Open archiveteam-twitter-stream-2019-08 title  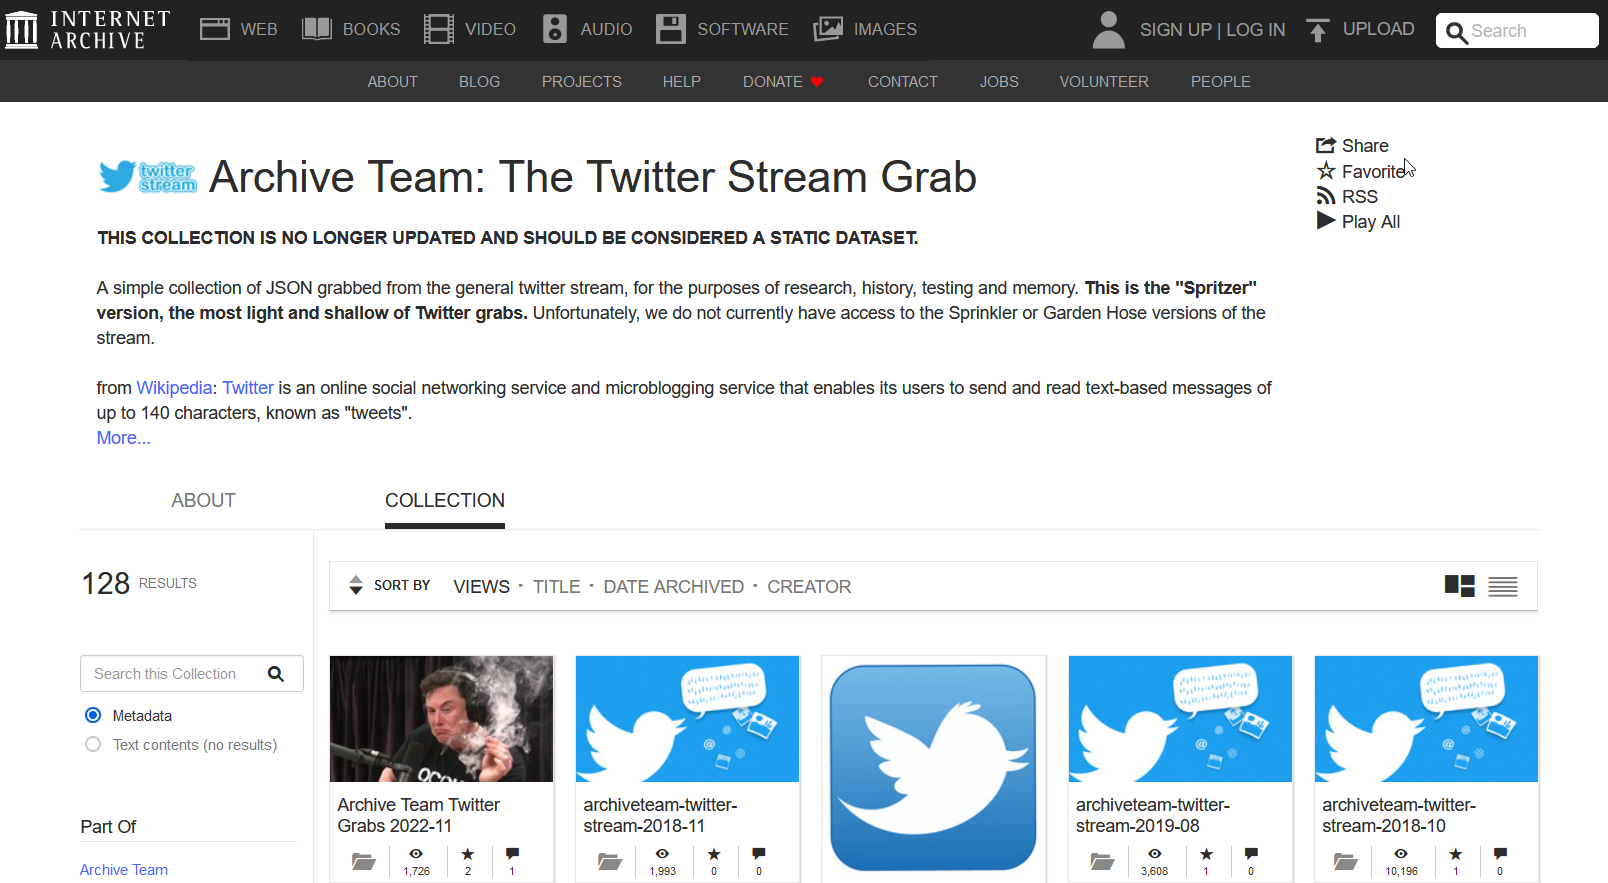coord(1152,815)
